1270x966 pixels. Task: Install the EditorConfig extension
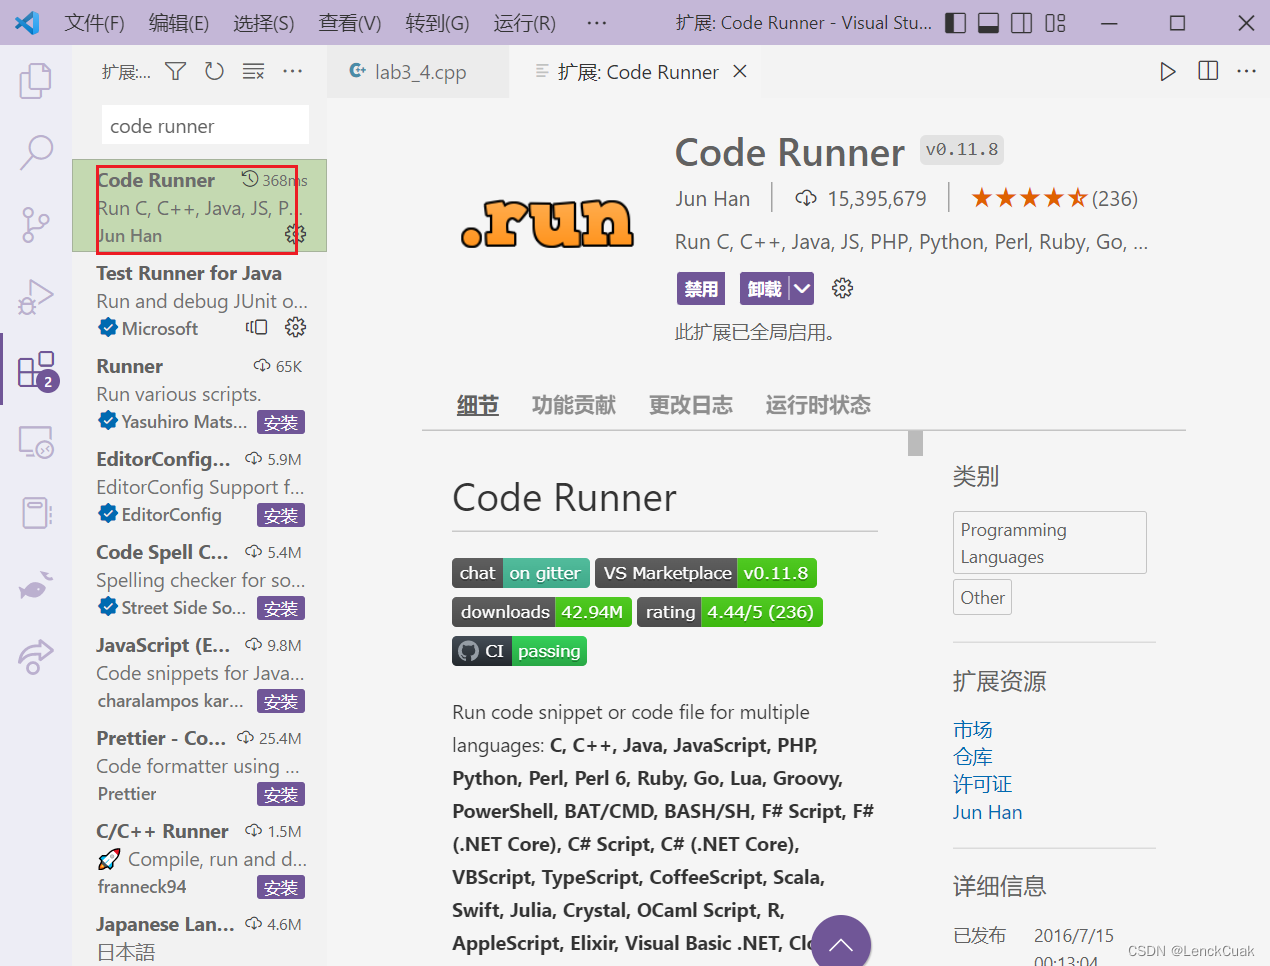point(281,515)
